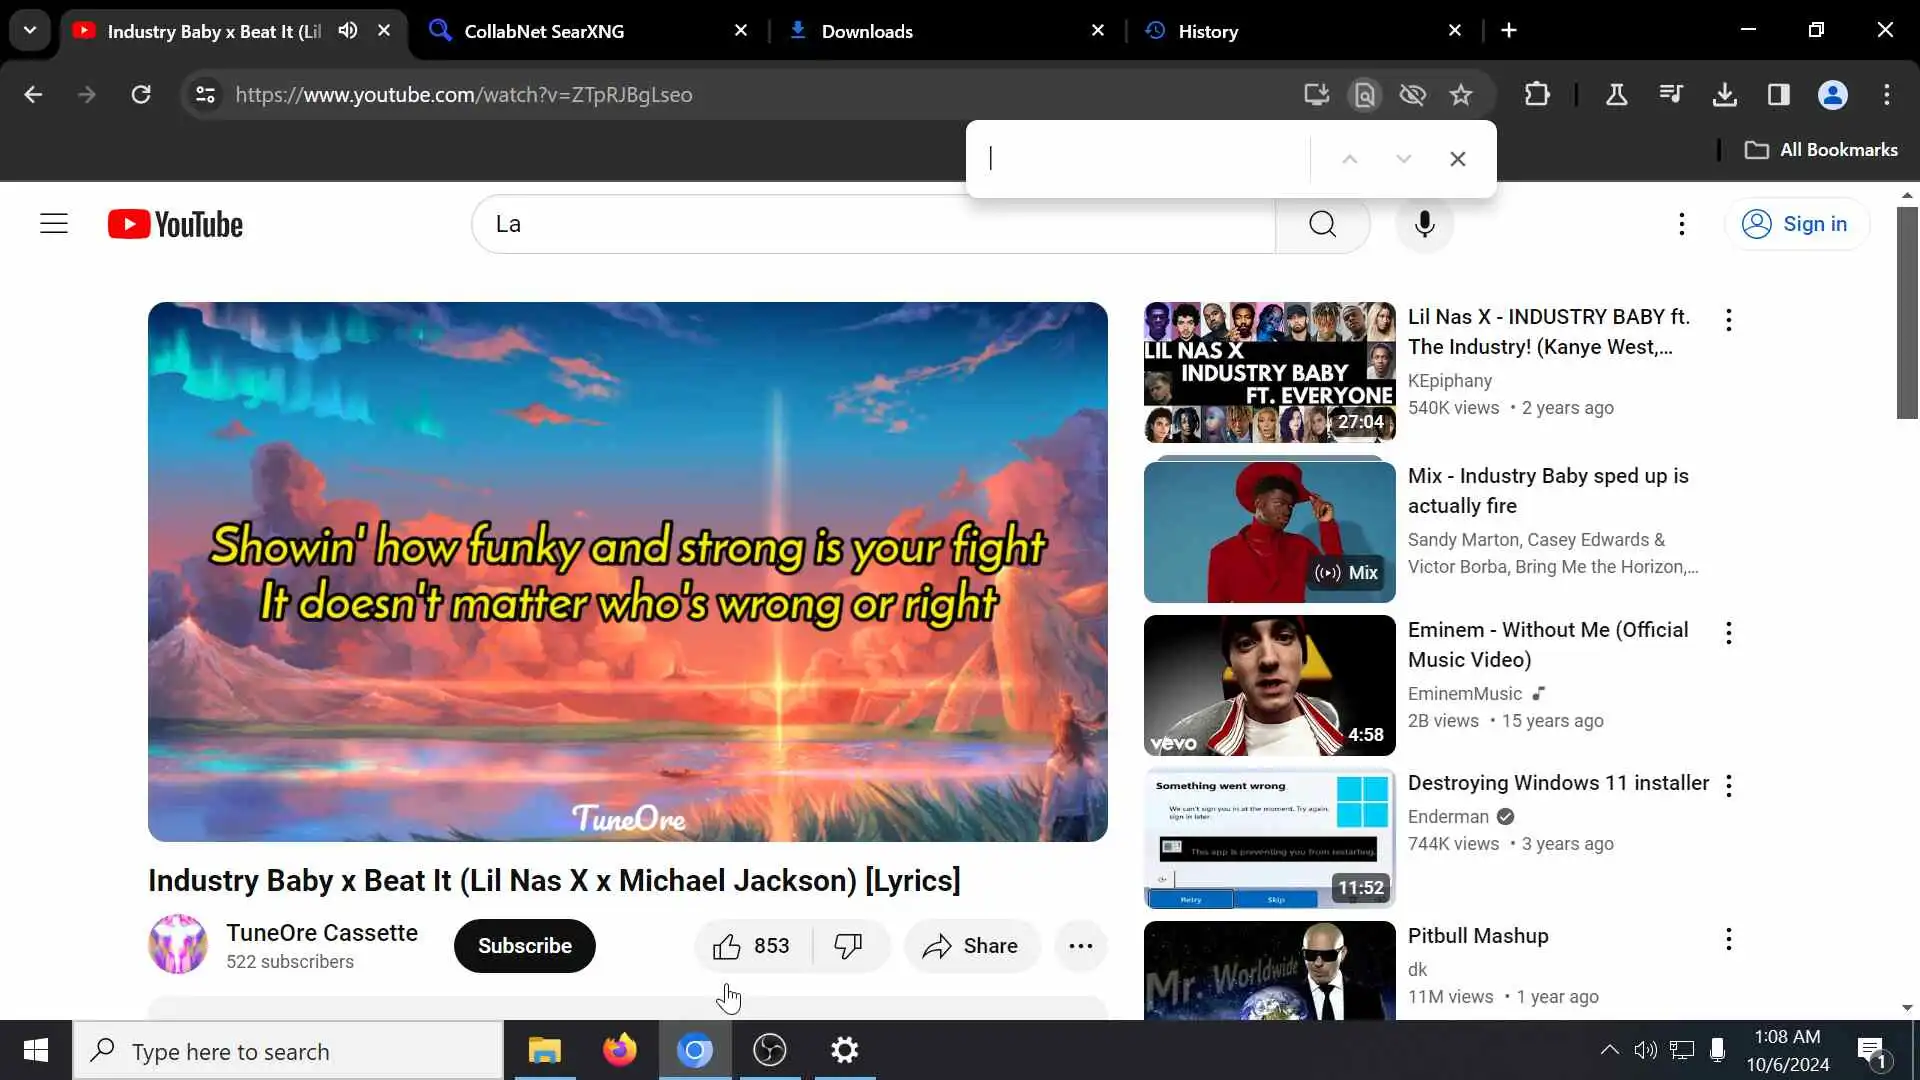
Task: Click the YouTube voice search microphone
Action: pos(1424,224)
